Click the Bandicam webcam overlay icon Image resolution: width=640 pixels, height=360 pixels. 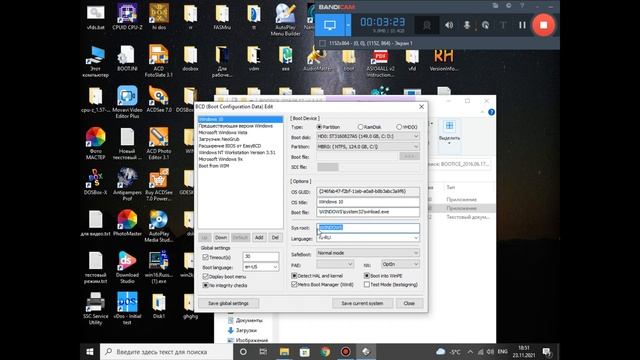click(x=427, y=25)
